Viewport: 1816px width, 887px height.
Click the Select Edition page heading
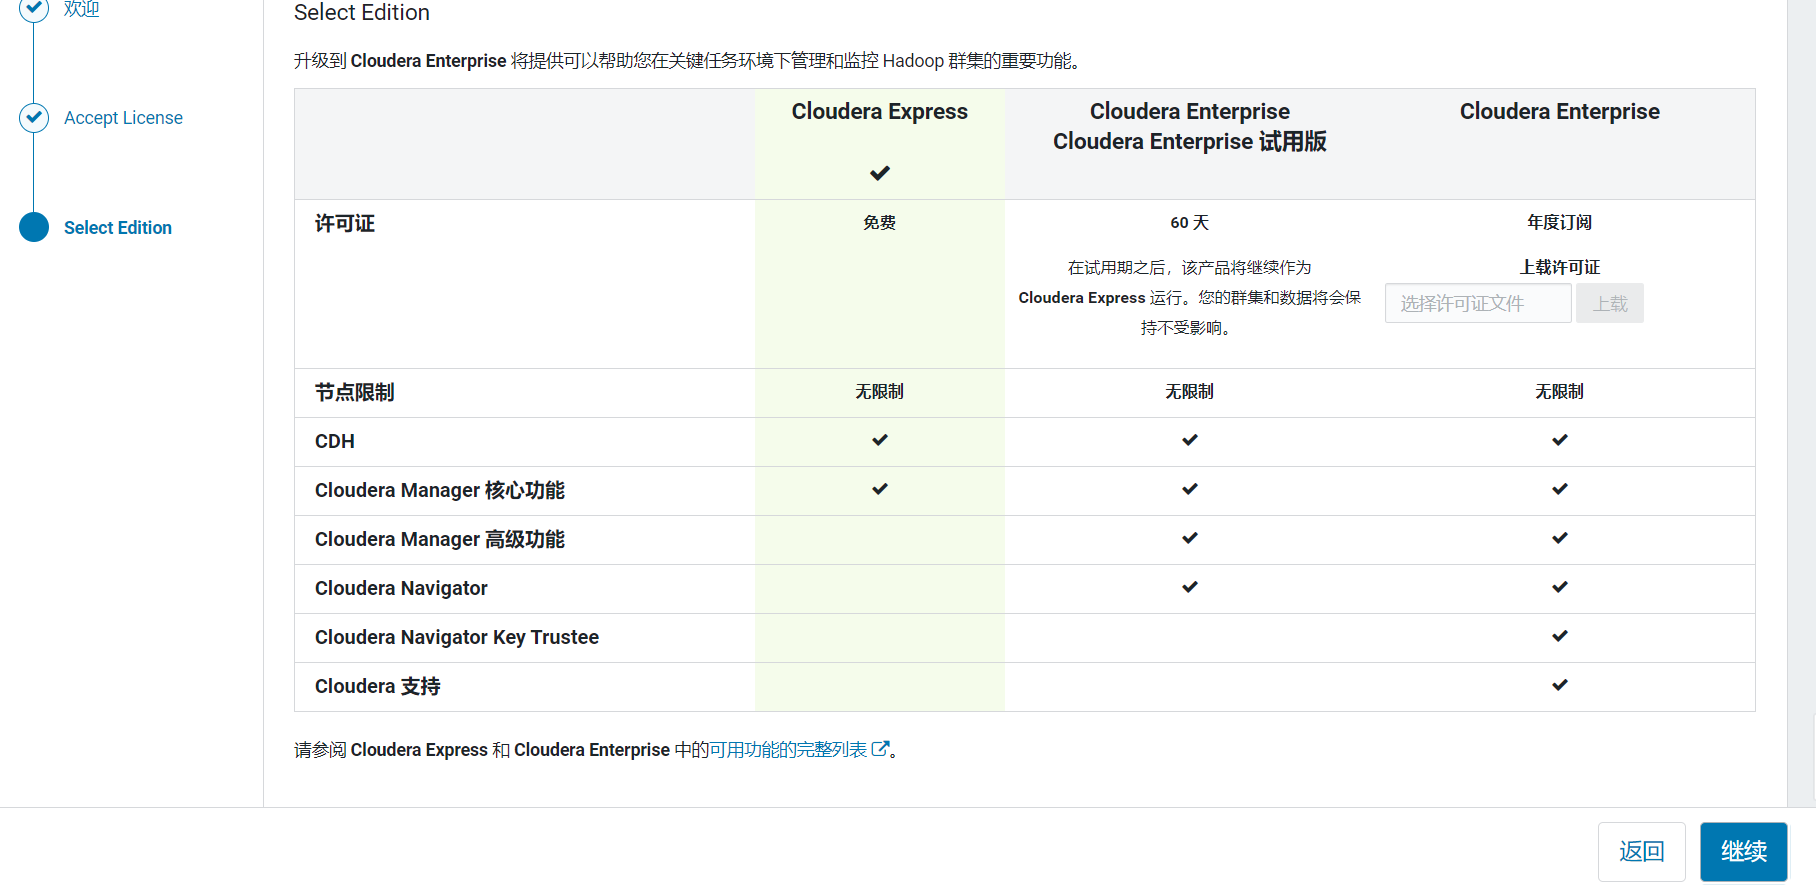point(362,13)
